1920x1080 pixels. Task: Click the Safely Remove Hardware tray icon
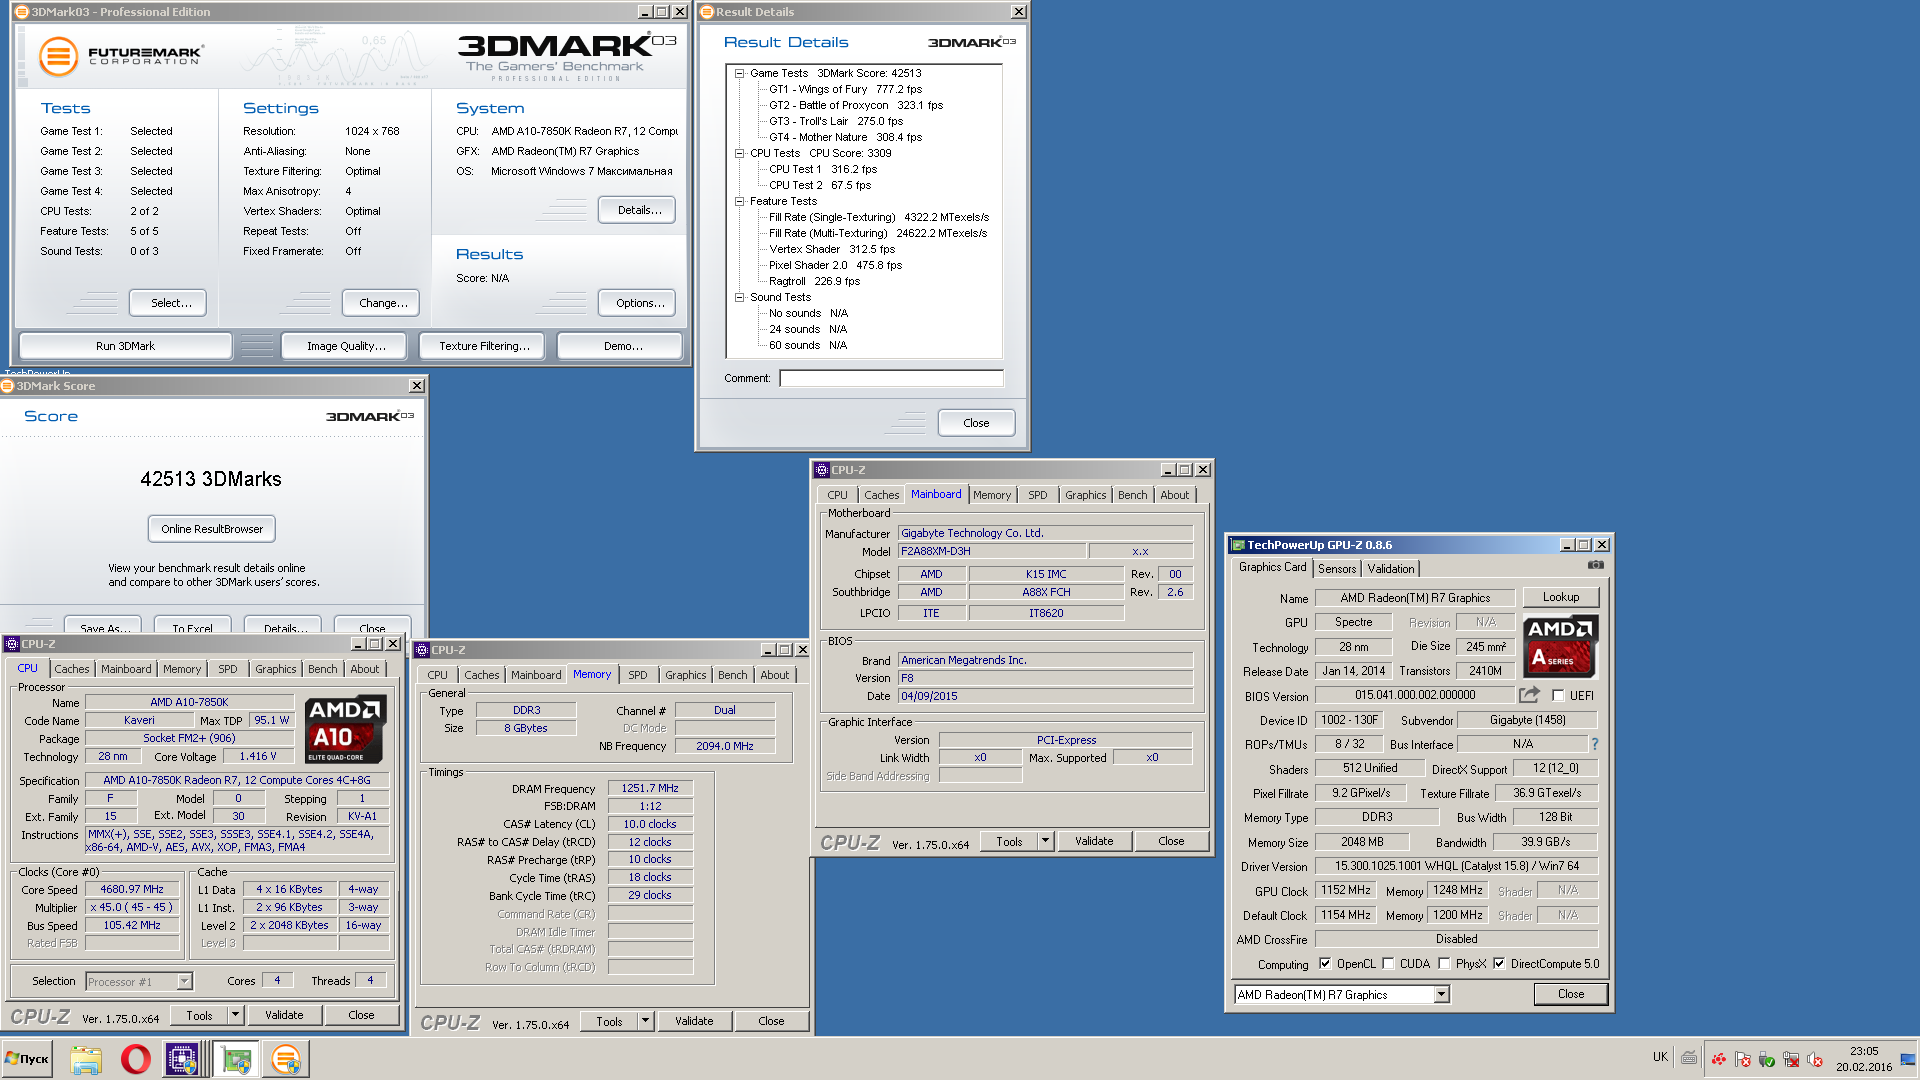(x=1767, y=1059)
